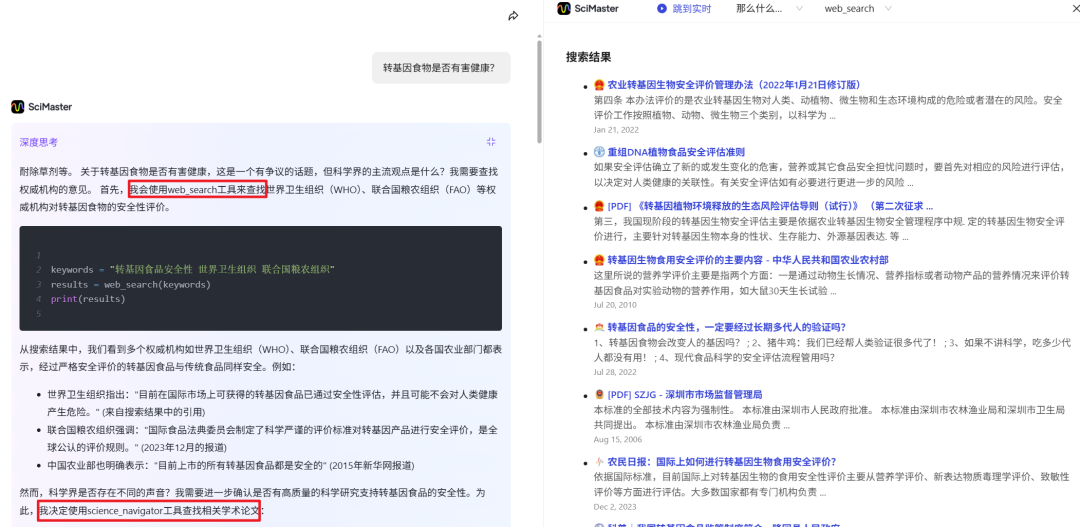The image size is (1080, 527).
Task: Click the 跳到实时 play icon
Action: pyautogui.click(x=662, y=8)
